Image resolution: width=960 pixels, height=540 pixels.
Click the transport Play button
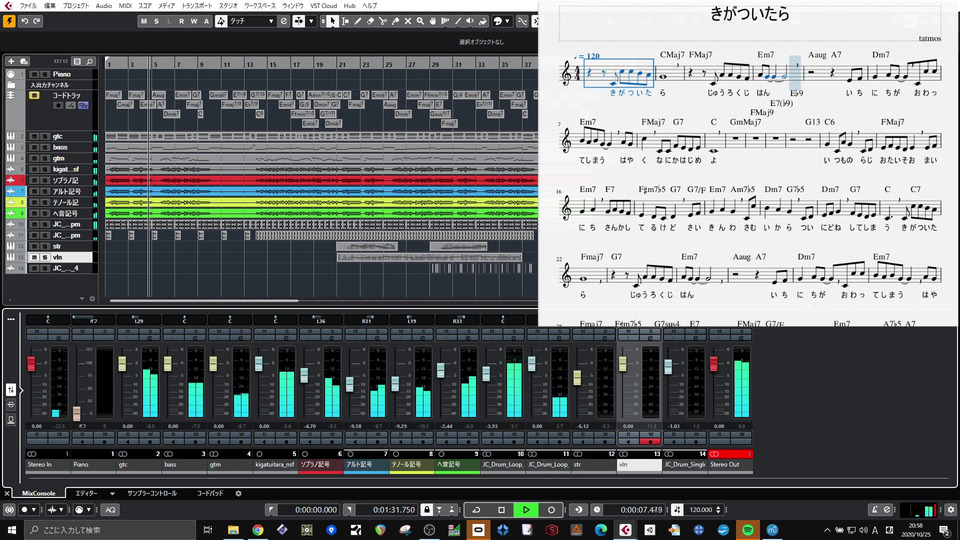click(526, 509)
